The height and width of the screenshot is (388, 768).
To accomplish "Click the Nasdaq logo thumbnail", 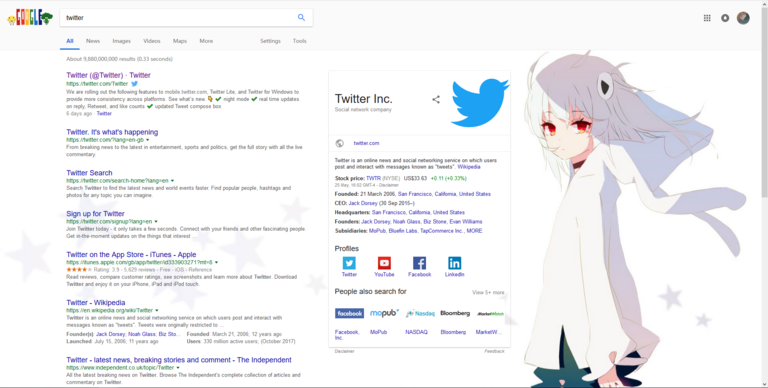I will 420,314.
